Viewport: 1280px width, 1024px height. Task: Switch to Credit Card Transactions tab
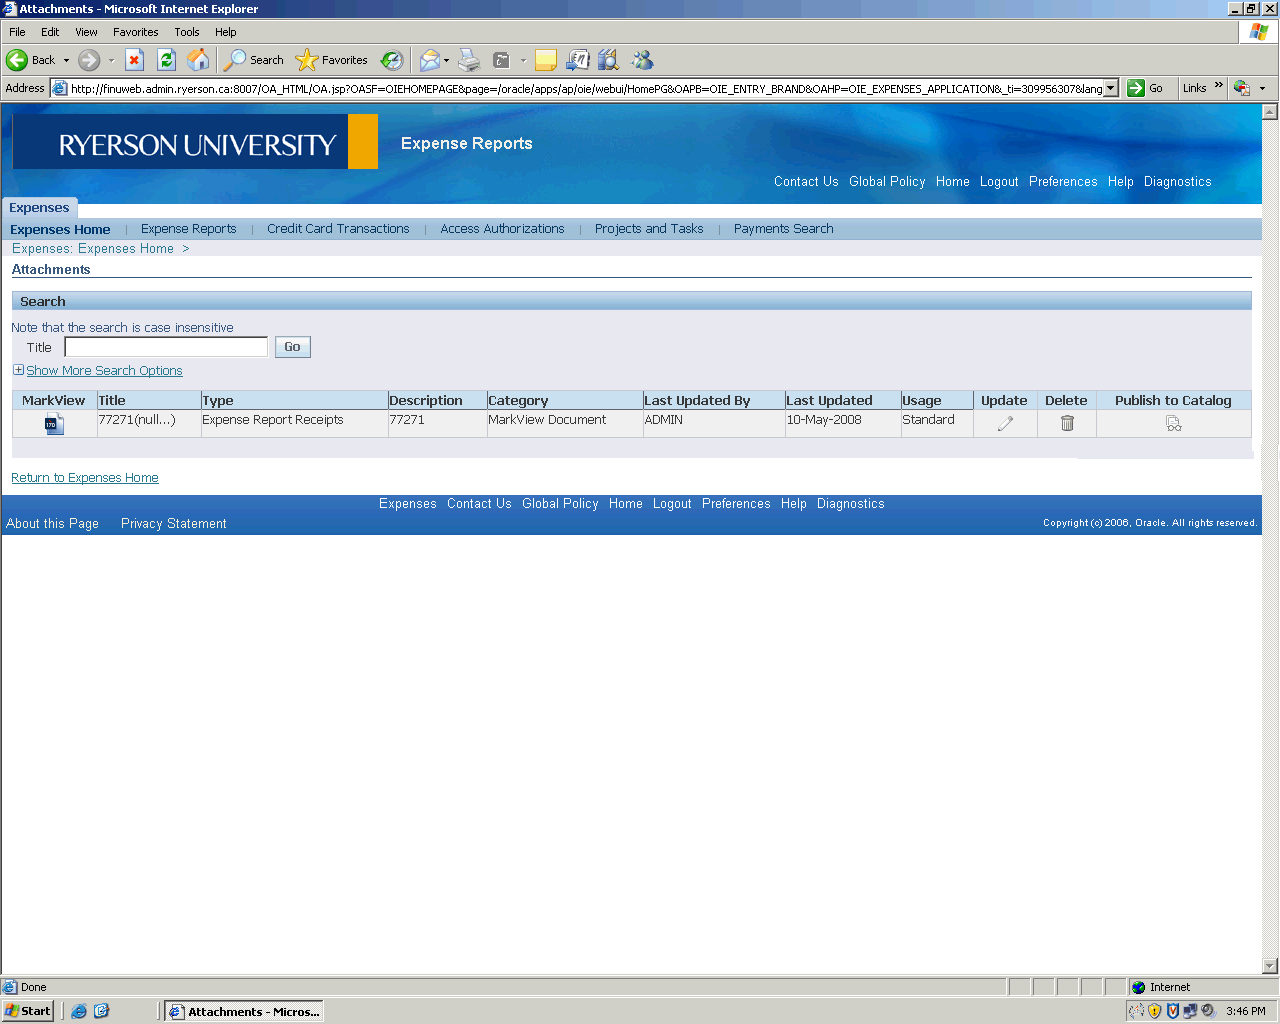(338, 229)
